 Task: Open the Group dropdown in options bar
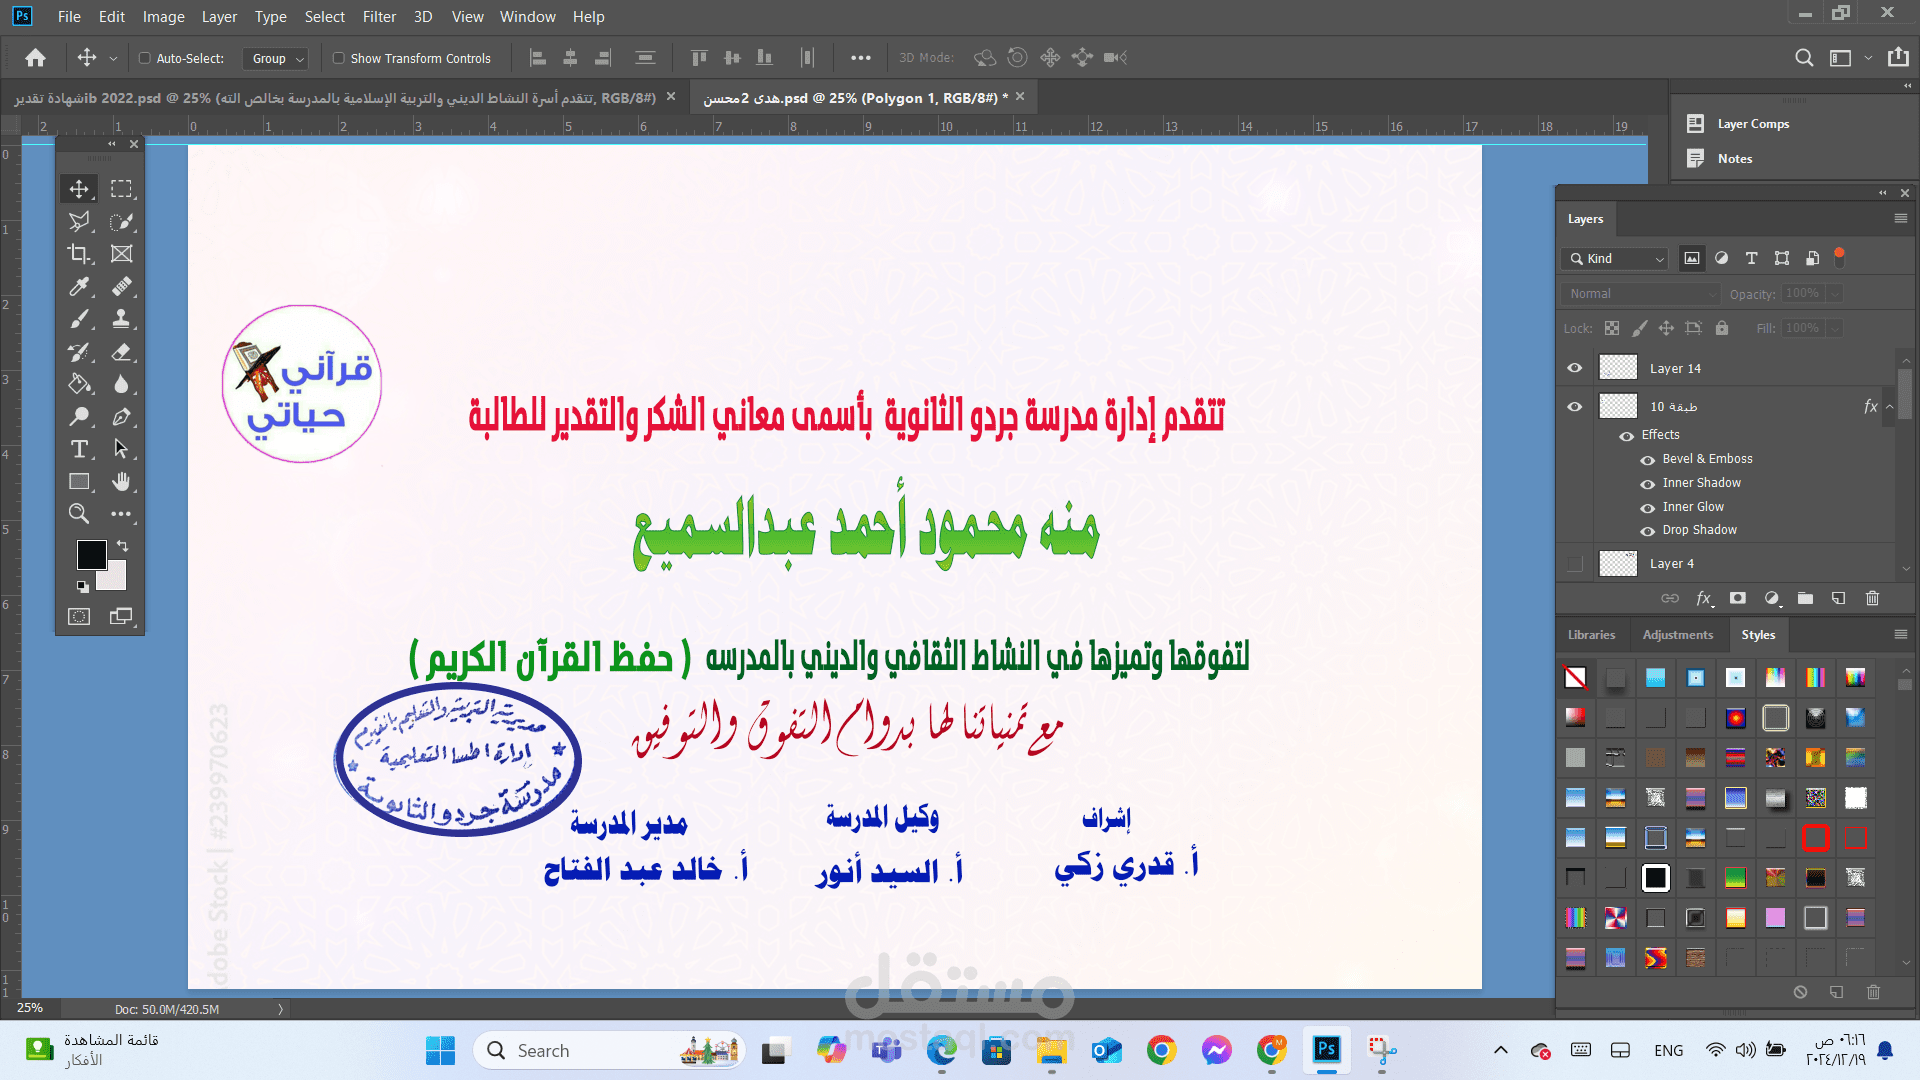(277, 58)
